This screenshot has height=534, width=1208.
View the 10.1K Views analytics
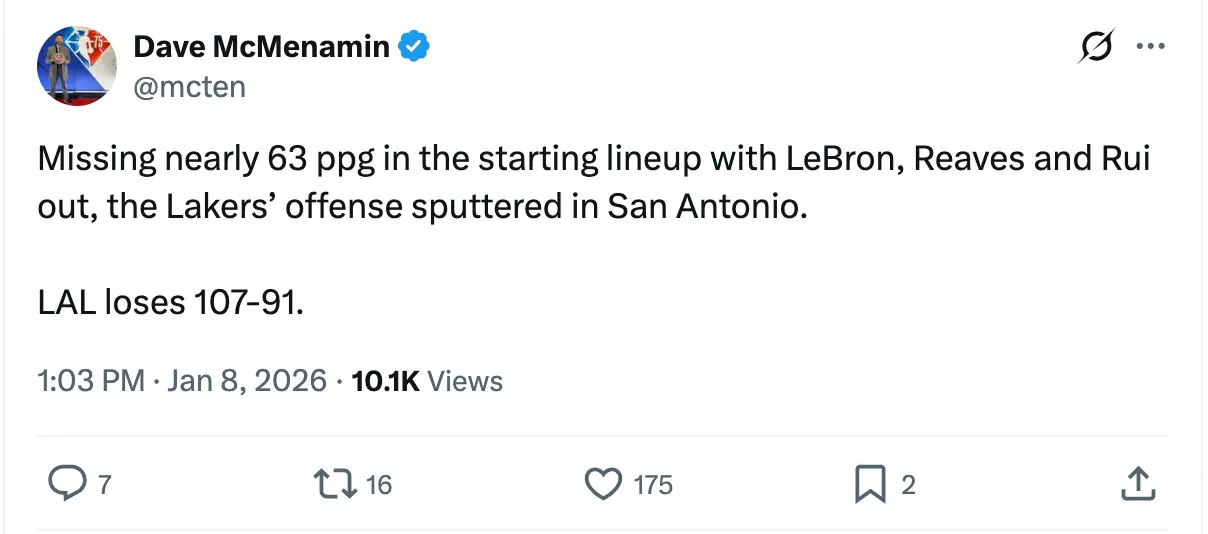(x=428, y=380)
